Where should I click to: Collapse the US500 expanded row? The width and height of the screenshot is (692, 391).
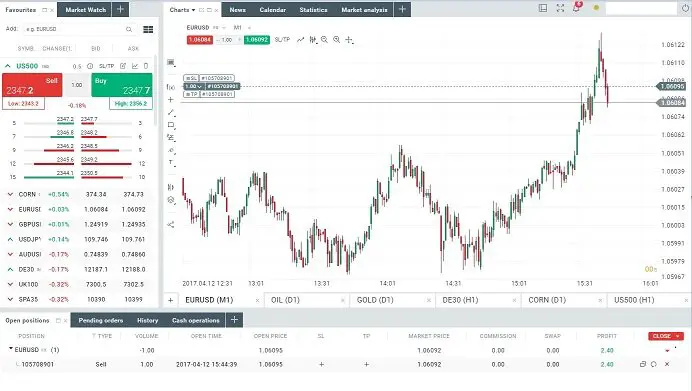(8, 66)
